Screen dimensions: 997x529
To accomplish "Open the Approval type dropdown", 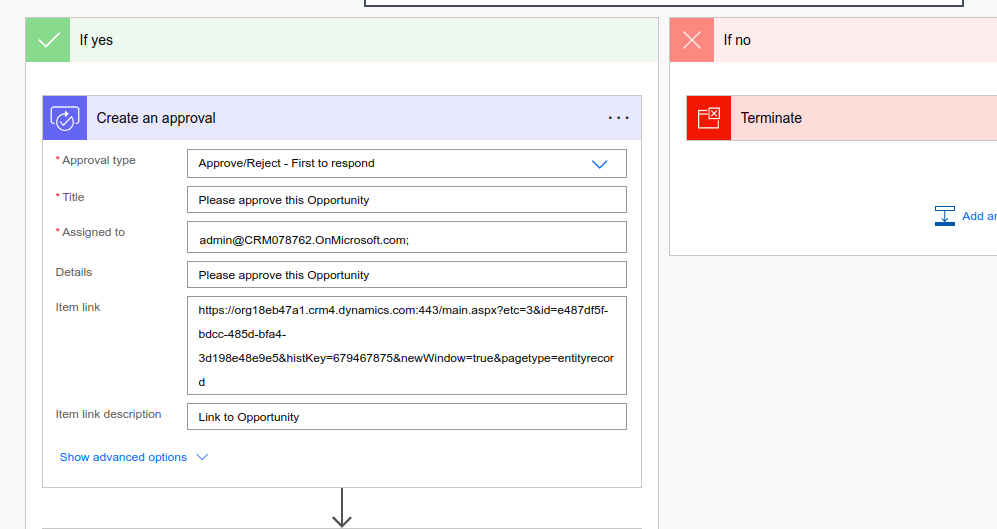I will (407, 163).
